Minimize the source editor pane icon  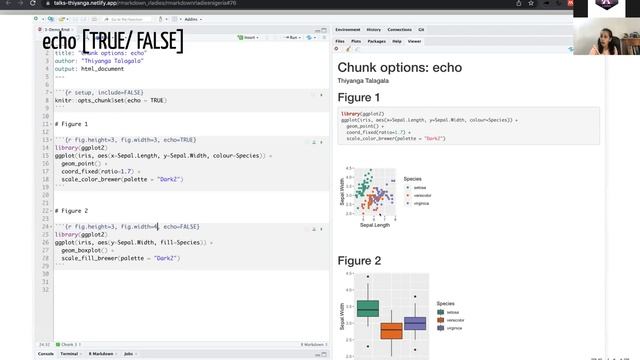[x=317, y=30]
